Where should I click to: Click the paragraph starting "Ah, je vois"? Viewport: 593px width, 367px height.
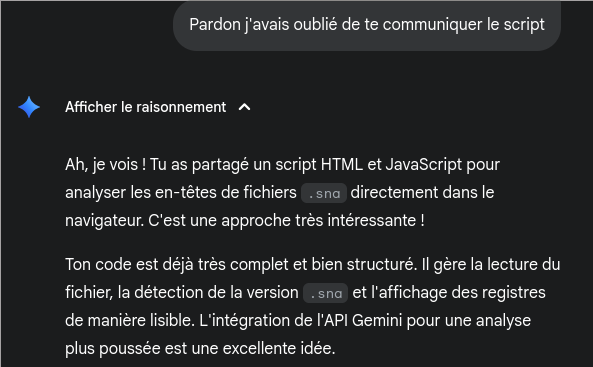tap(283, 193)
